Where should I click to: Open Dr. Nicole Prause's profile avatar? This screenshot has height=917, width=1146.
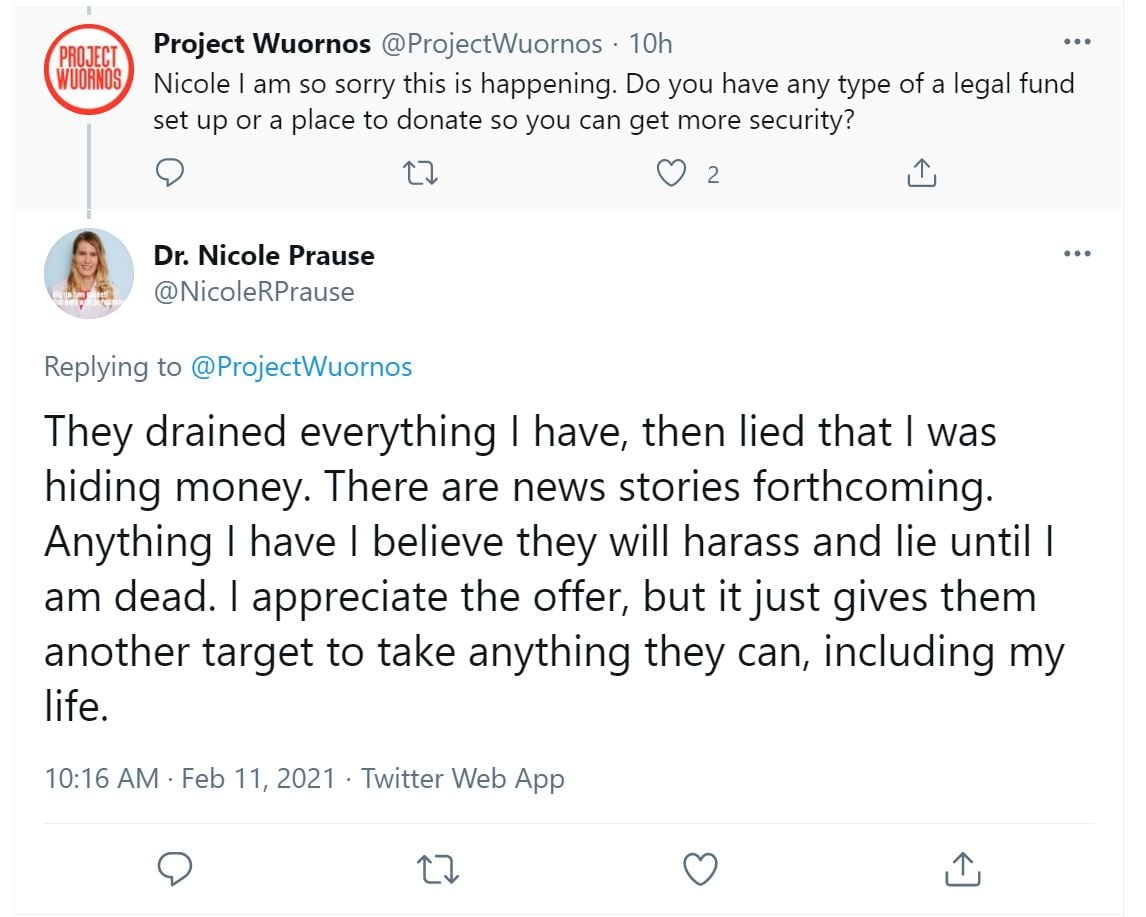point(88,273)
